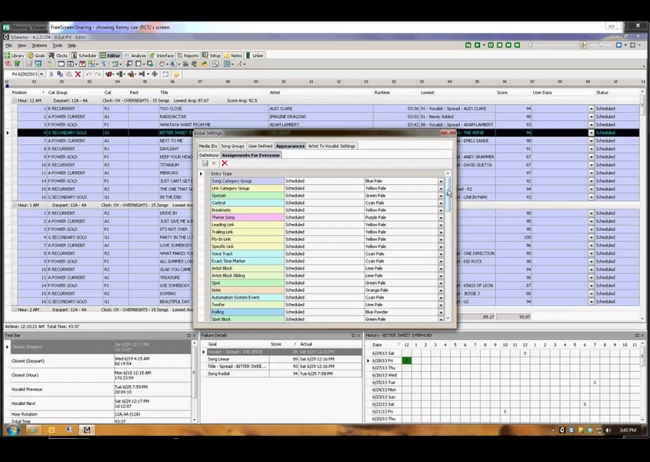Collapse the Entry Type group in Global Settings
The image size is (650, 462).
click(208, 174)
